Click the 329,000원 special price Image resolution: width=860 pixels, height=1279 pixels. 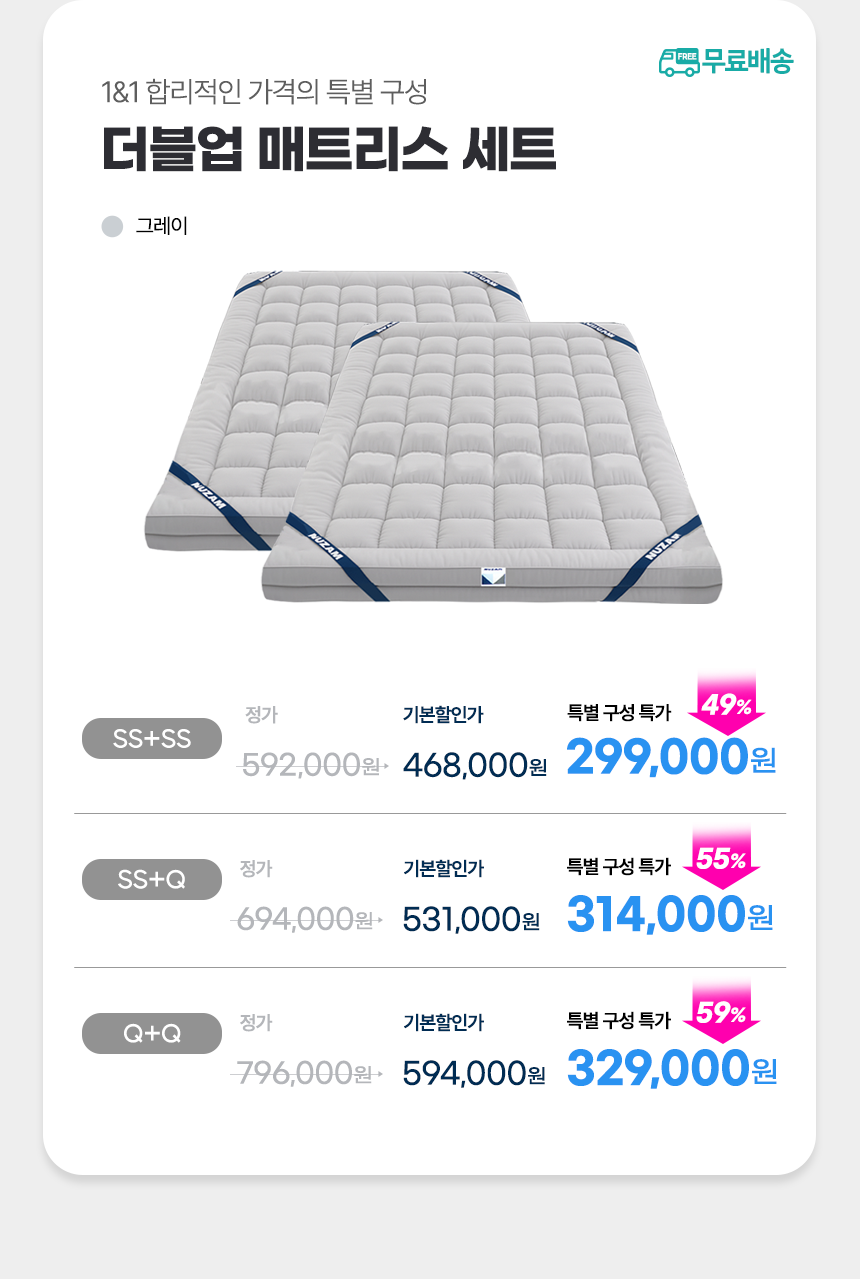[670, 1069]
